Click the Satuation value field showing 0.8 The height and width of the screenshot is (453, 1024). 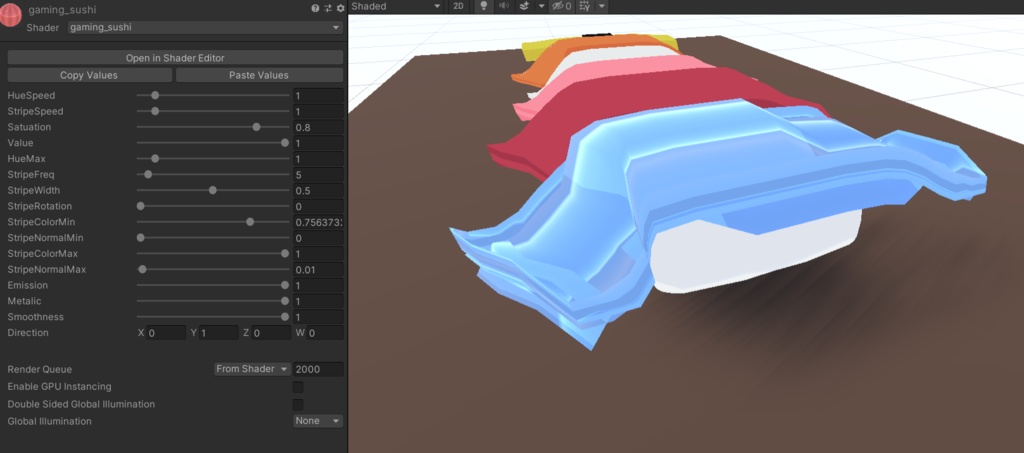318,127
